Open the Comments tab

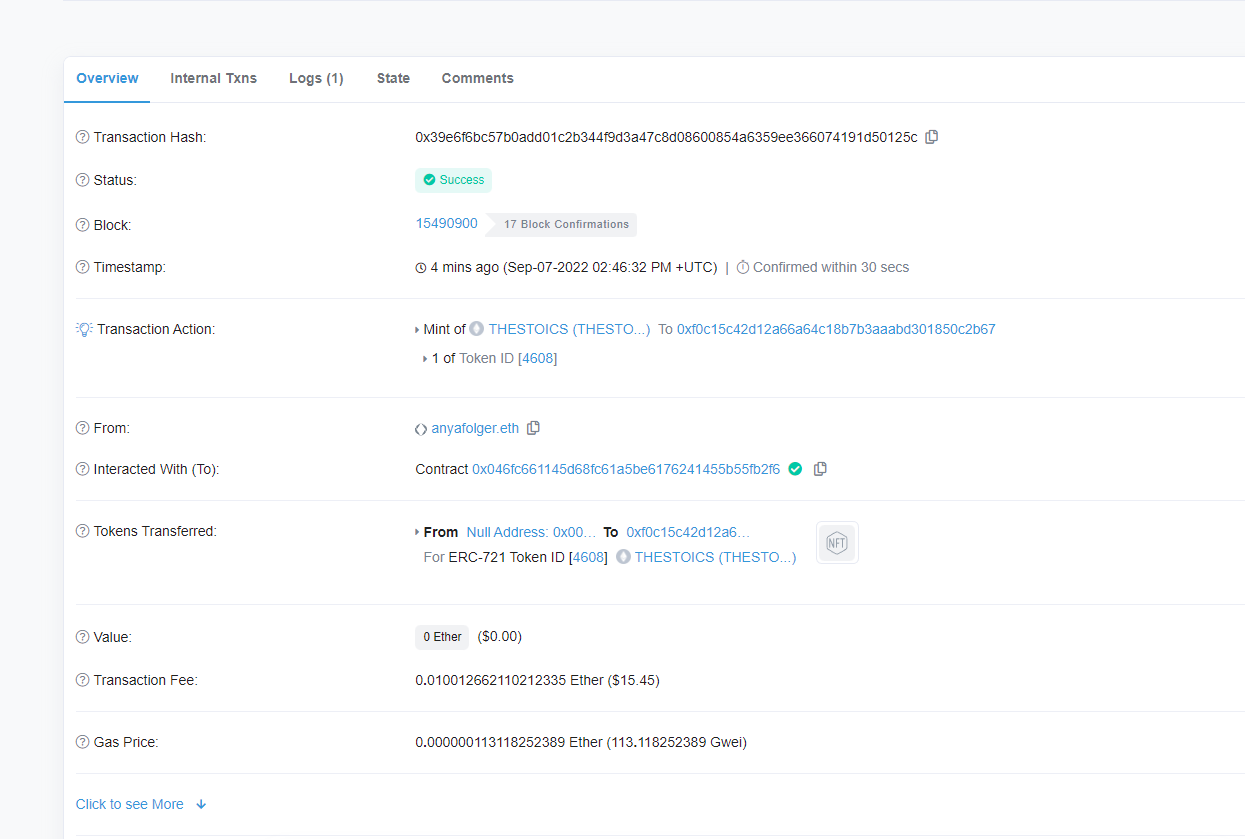(x=477, y=78)
